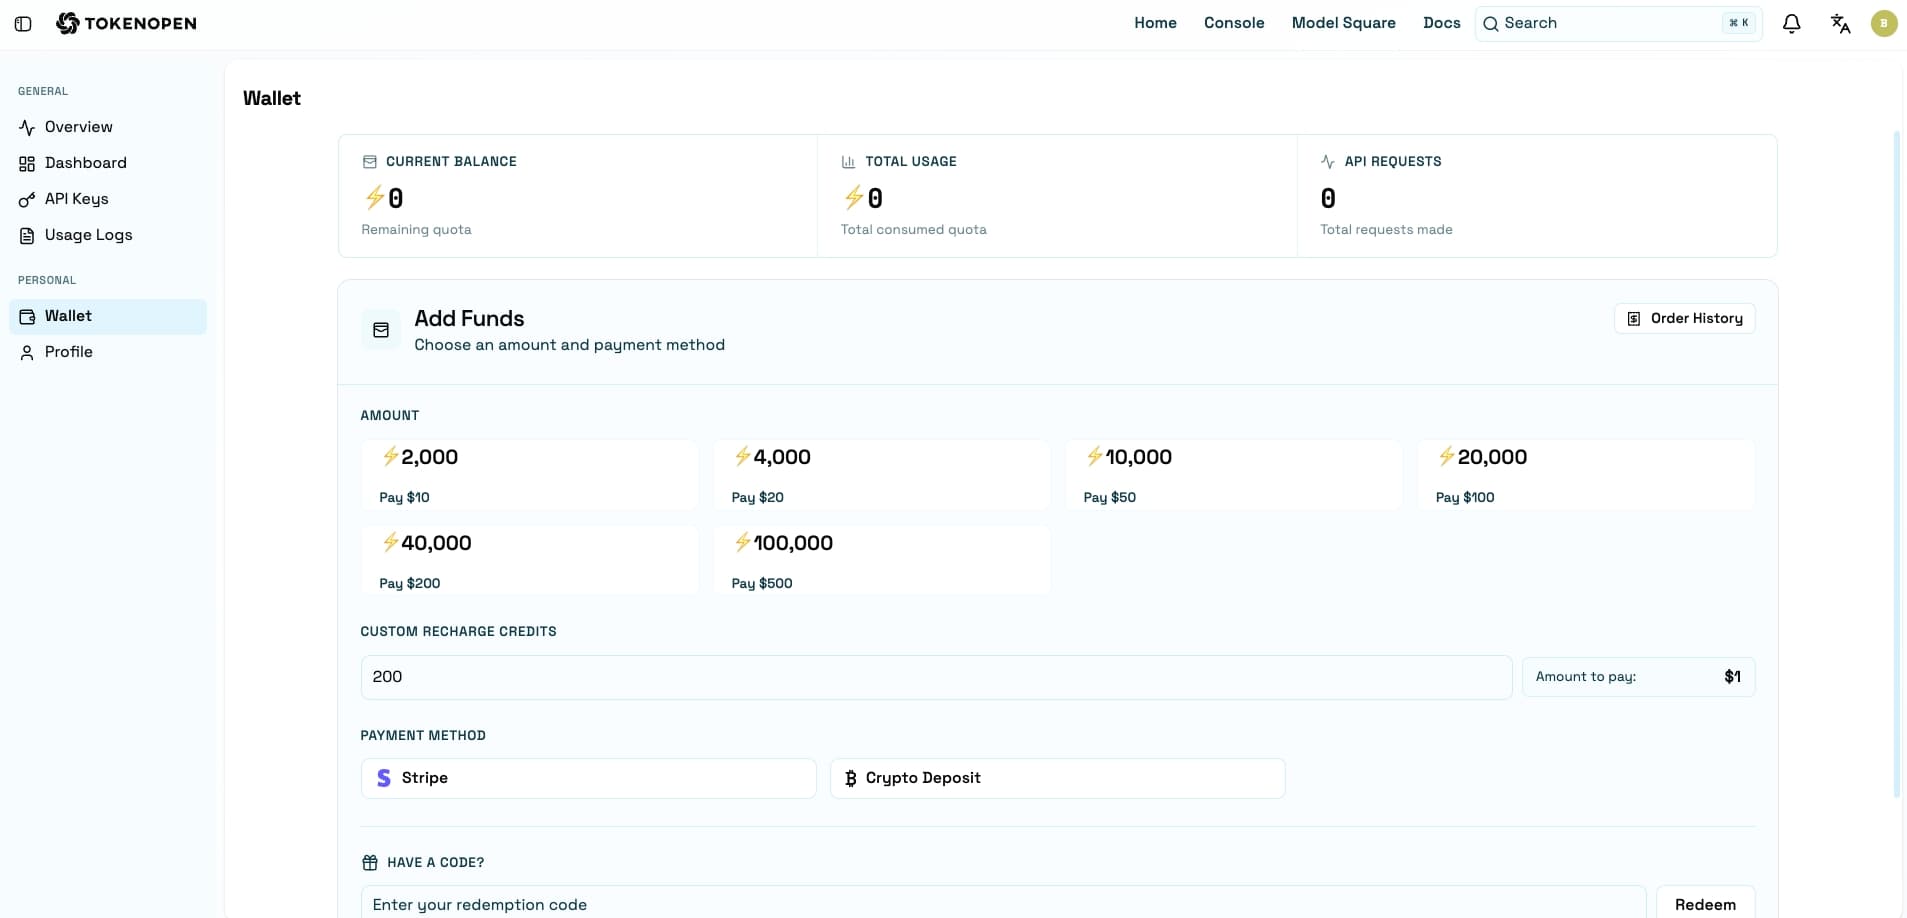Viewport: 1907px width, 918px height.
Task: Focus the custom recharge credits field
Action: [936, 677]
